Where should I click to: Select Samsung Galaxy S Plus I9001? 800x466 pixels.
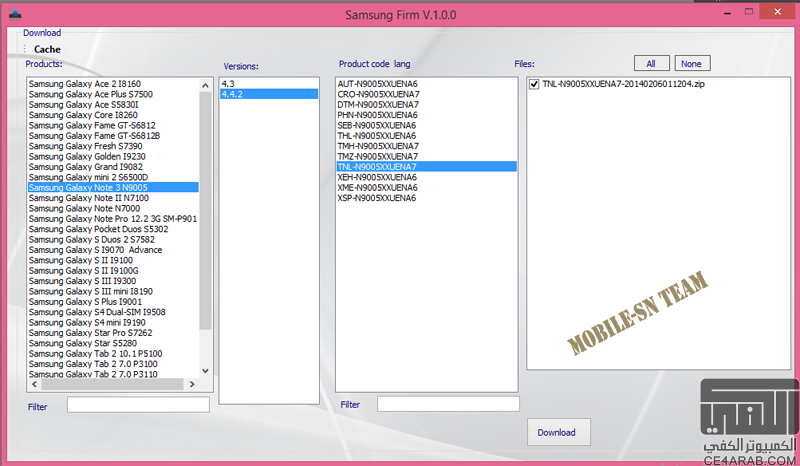113,302
